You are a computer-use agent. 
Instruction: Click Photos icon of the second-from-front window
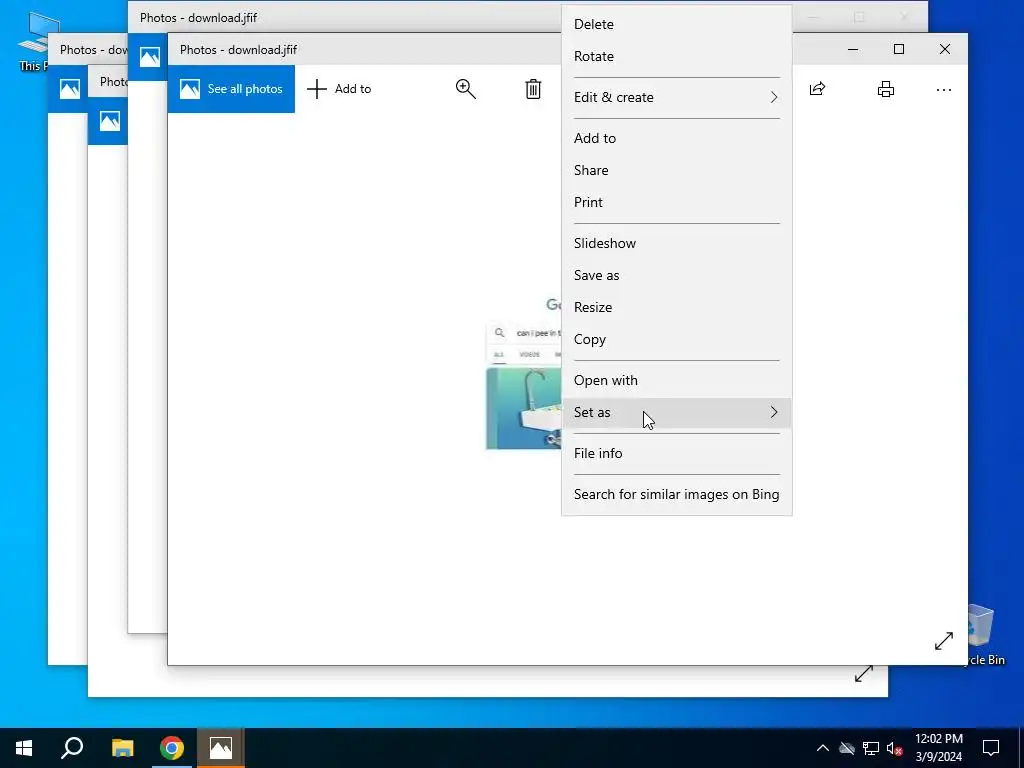click(x=150, y=57)
